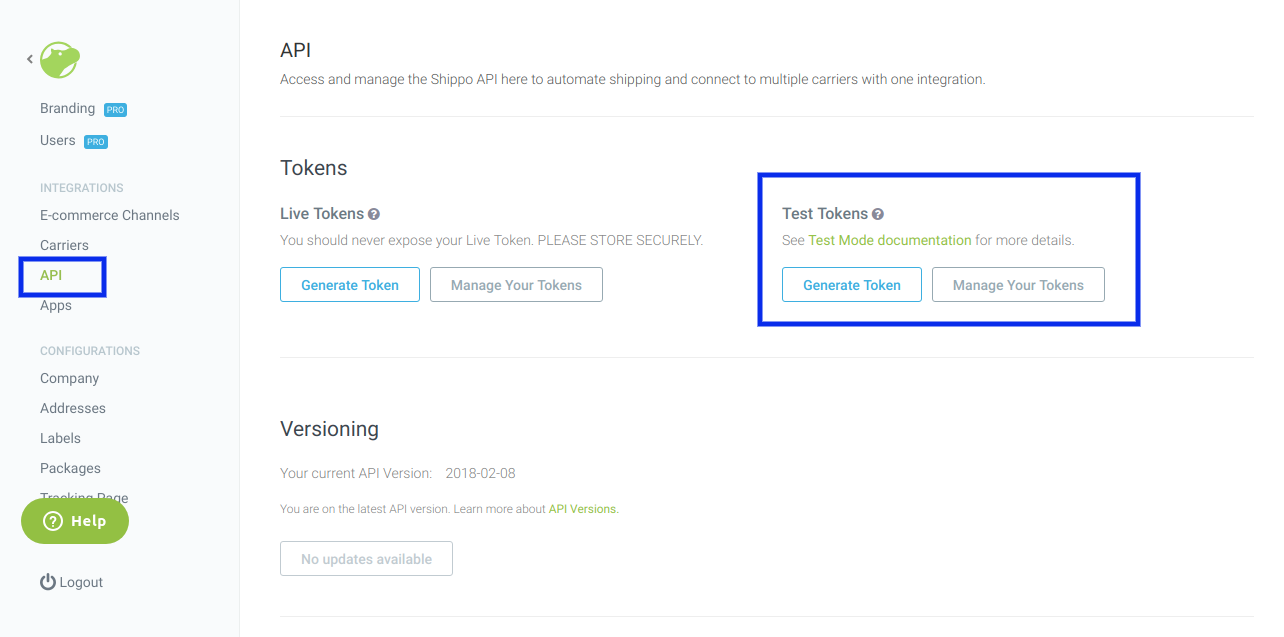Click Live Token security warning text
The height and width of the screenshot is (637, 1284).
[492, 240]
